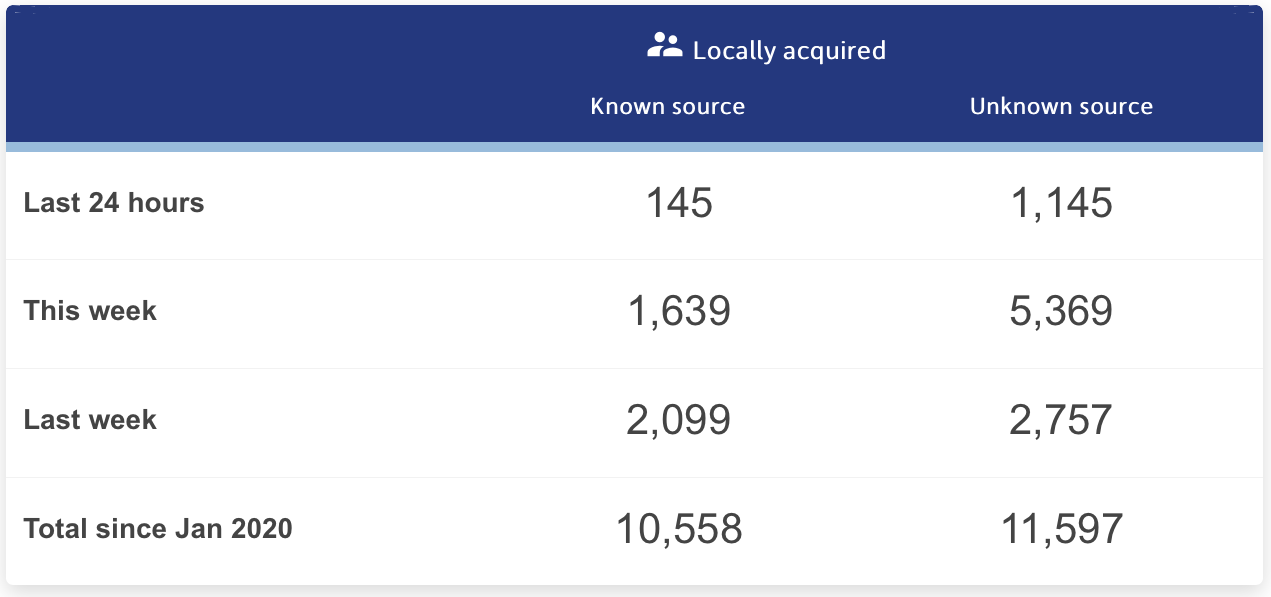
Task: Click the 2,757 unknown source value
Action: click(1061, 420)
